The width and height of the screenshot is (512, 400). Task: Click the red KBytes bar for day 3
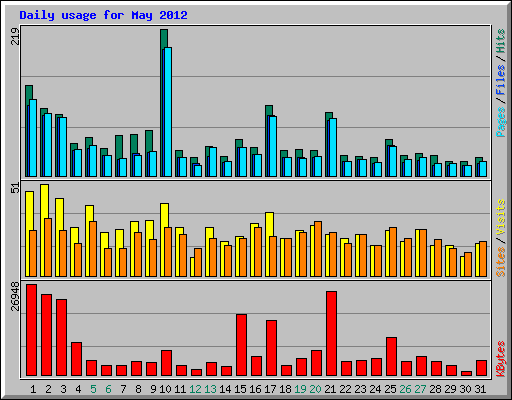(61, 337)
